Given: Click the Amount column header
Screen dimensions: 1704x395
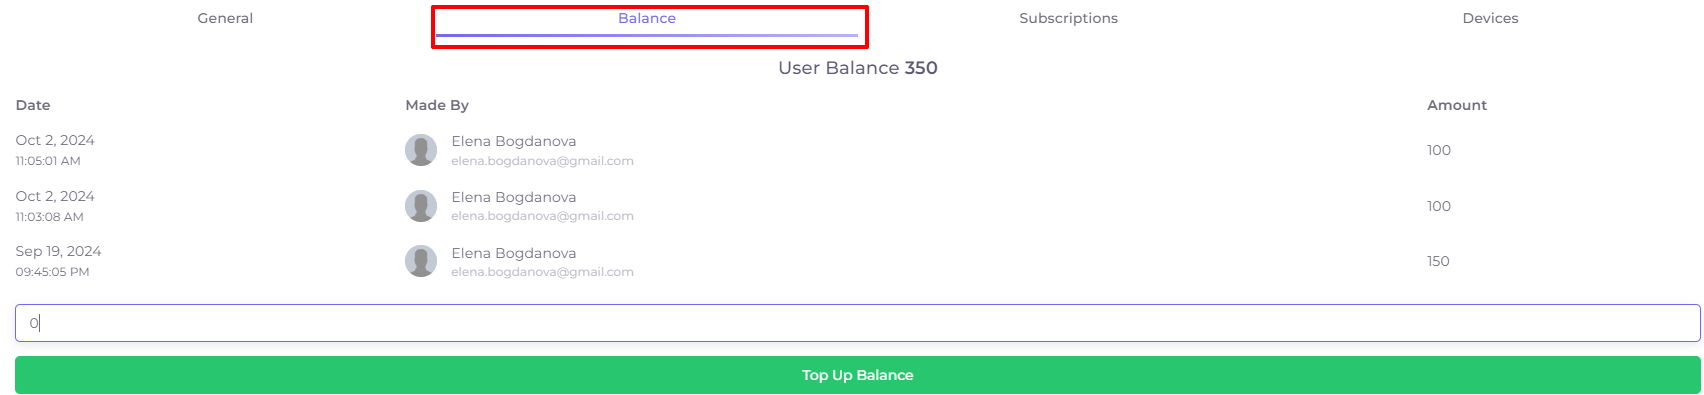Looking at the screenshot, I should 1457,105.
